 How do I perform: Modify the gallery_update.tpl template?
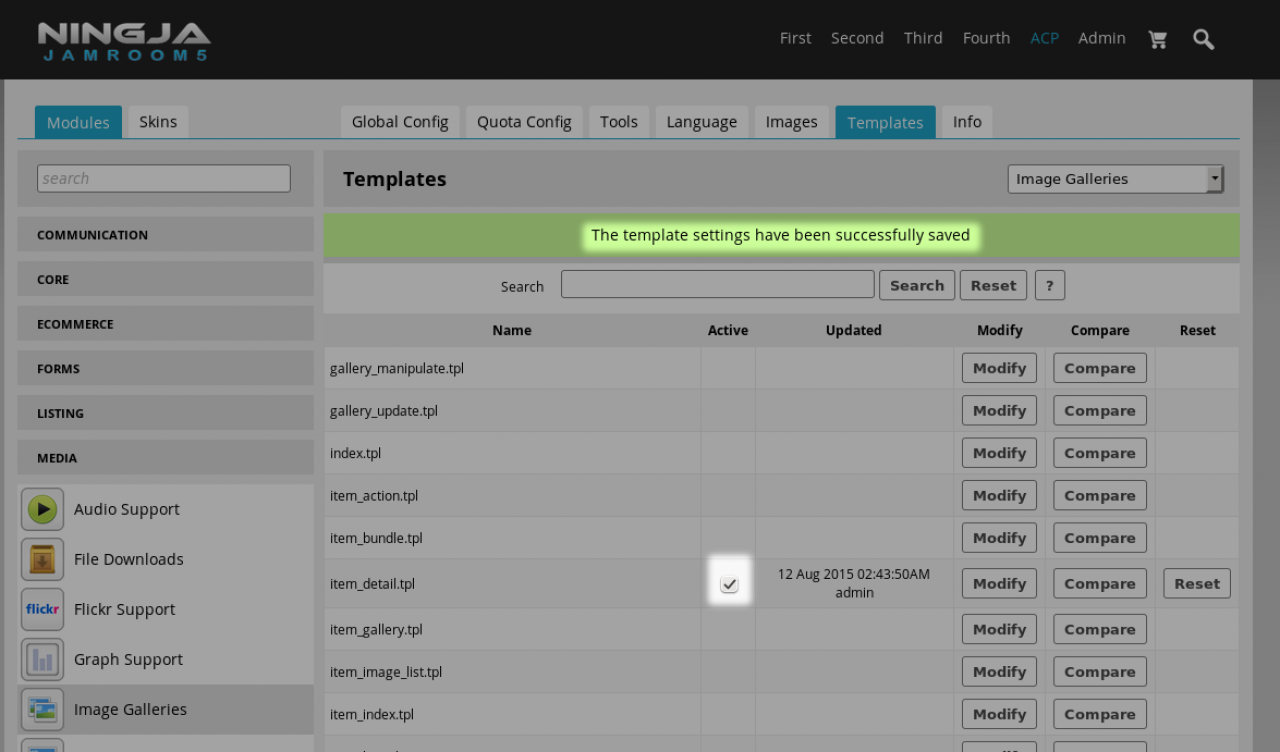(999, 411)
